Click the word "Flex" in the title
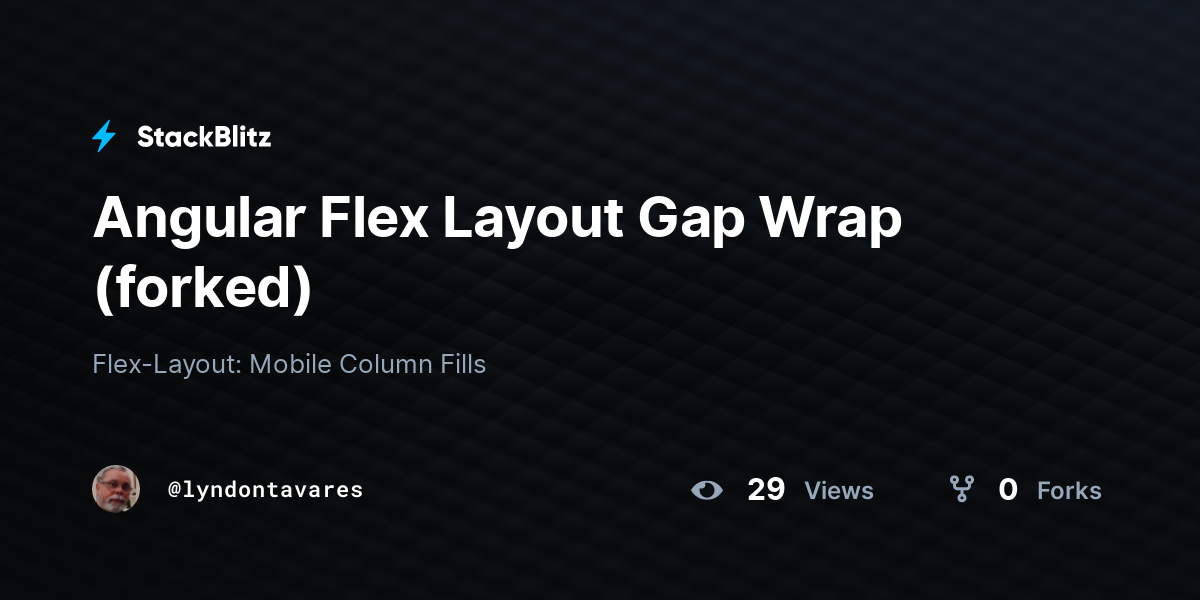The image size is (1200, 600). pos(373,218)
